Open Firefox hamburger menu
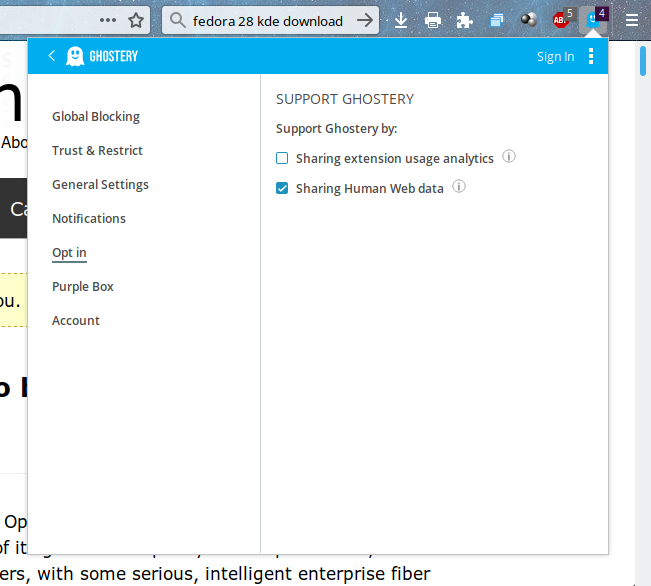This screenshot has width=651, height=586. click(x=631, y=20)
